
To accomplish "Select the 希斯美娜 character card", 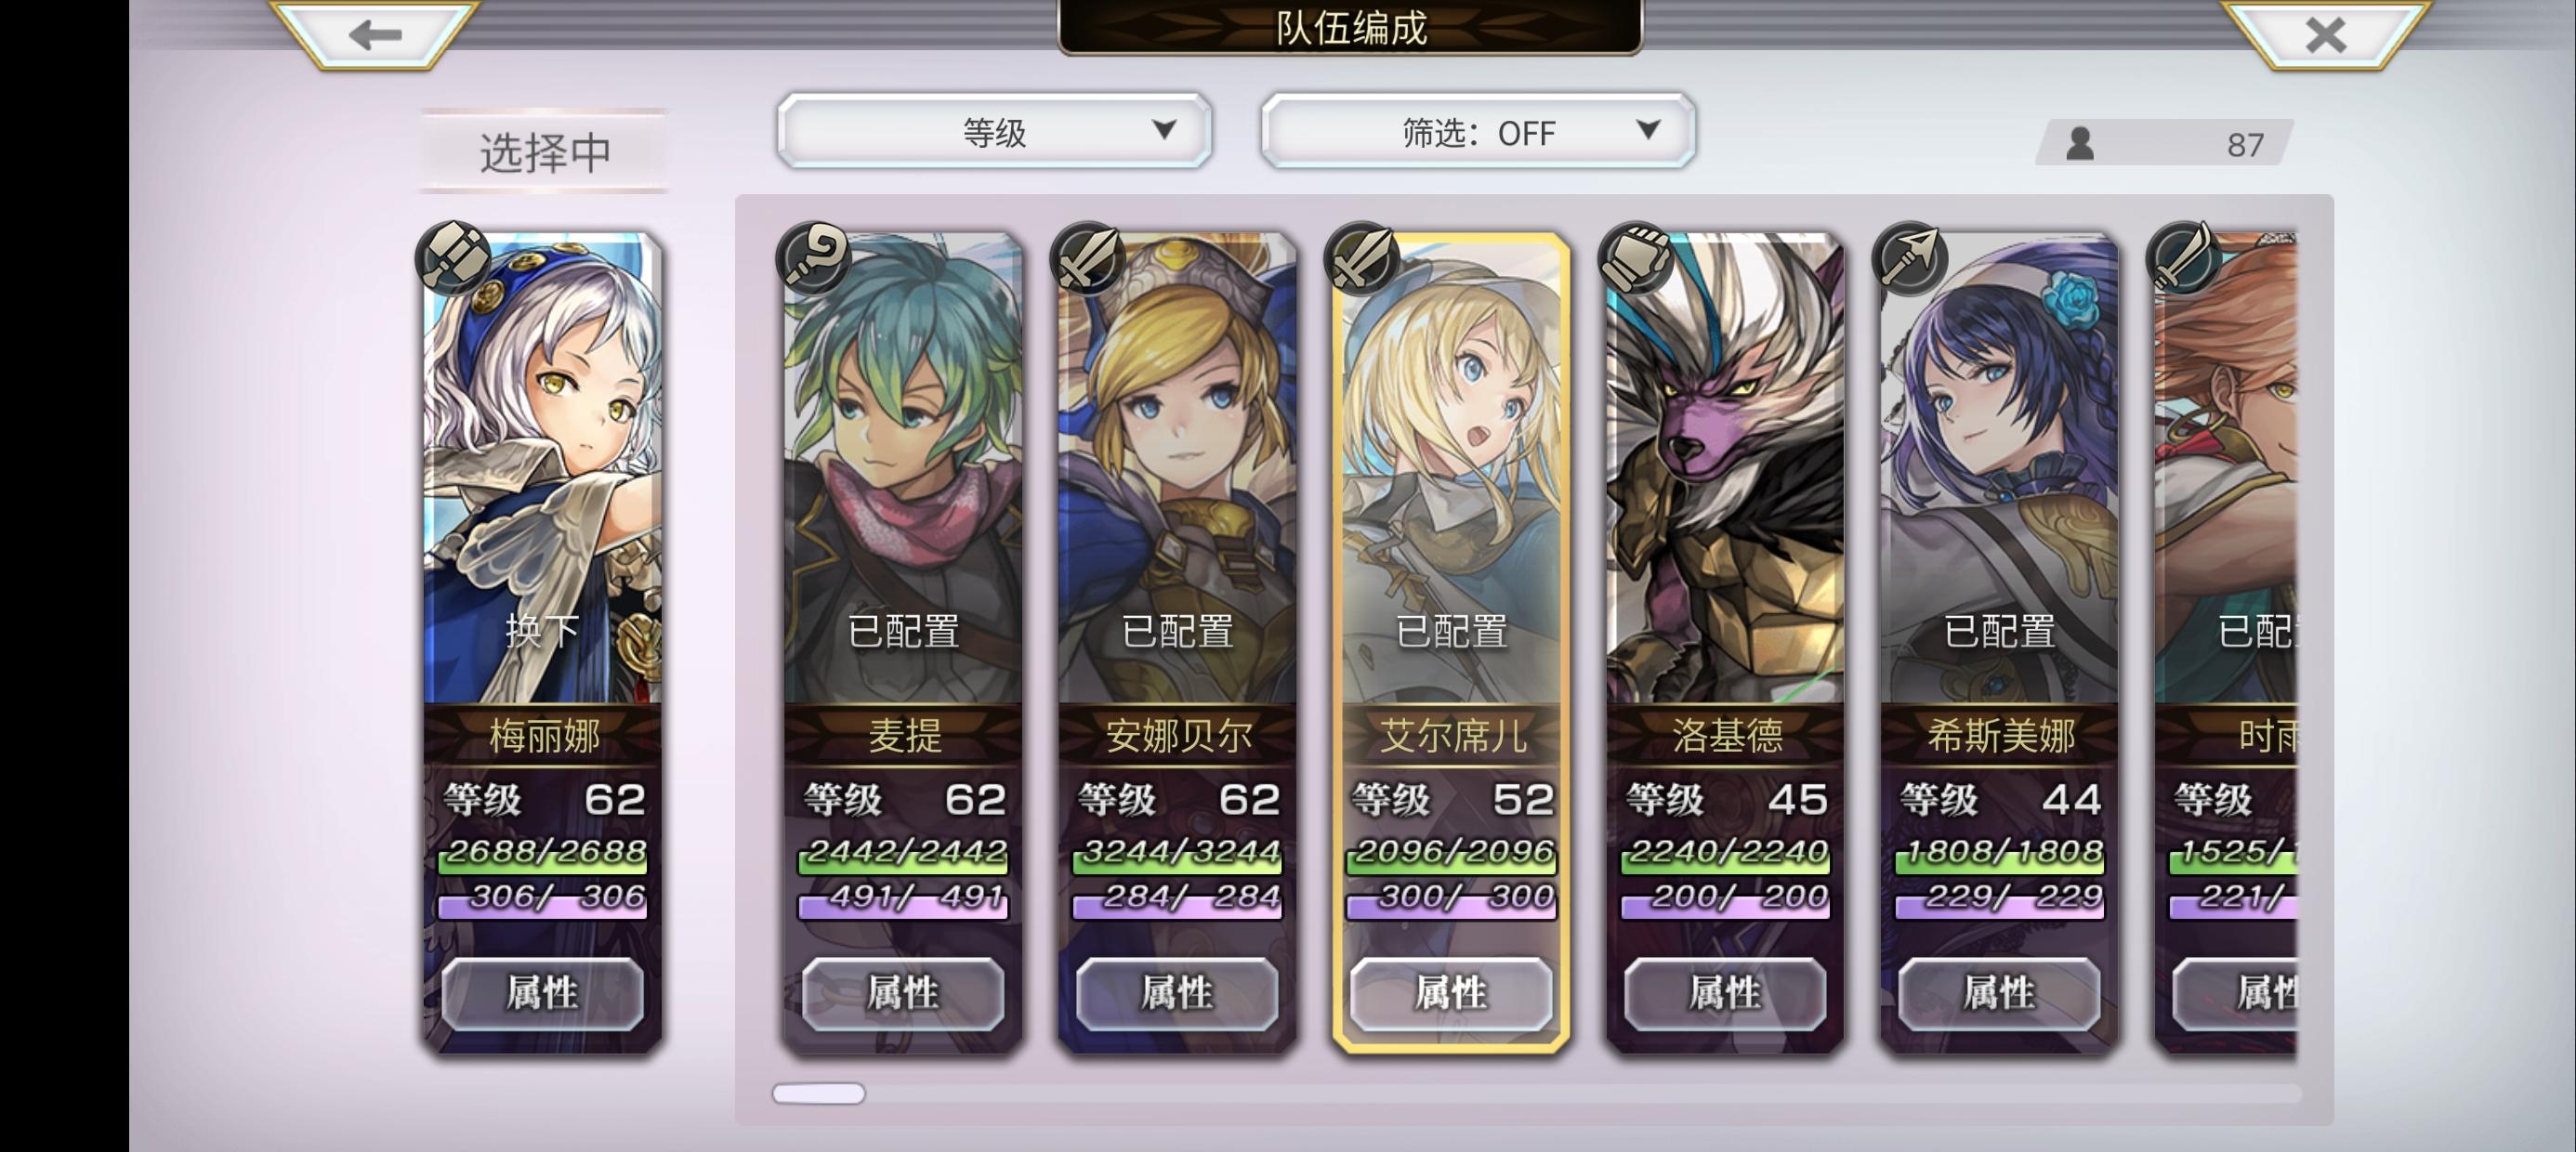I will pos(1999,642).
